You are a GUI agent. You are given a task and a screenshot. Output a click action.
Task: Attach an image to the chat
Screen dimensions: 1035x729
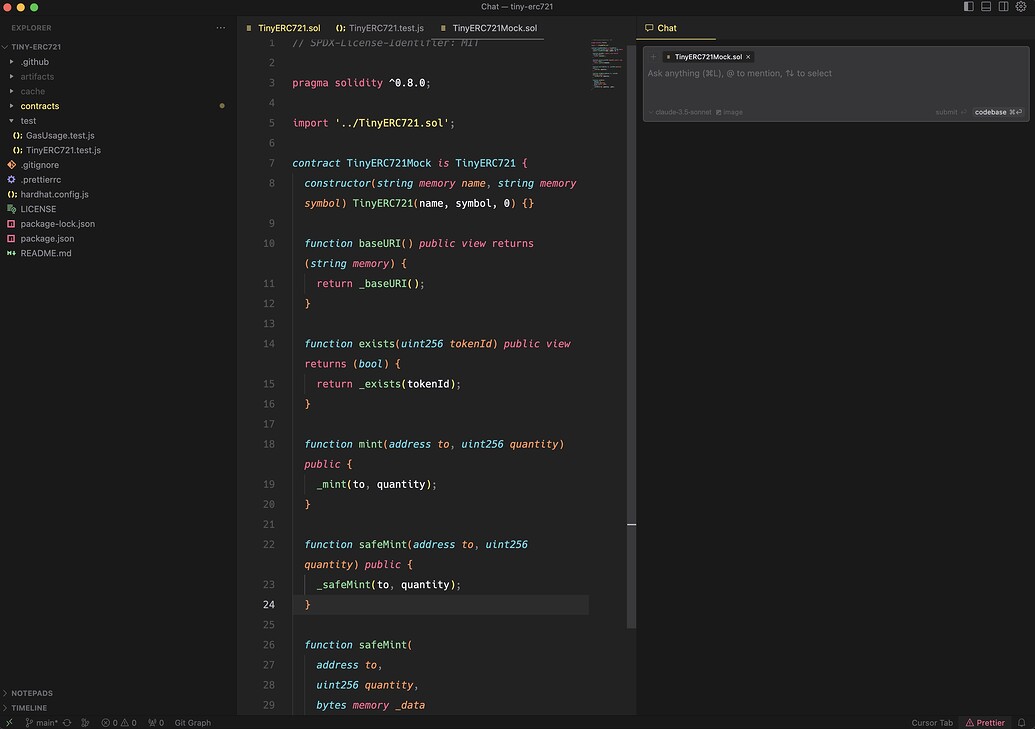729,112
